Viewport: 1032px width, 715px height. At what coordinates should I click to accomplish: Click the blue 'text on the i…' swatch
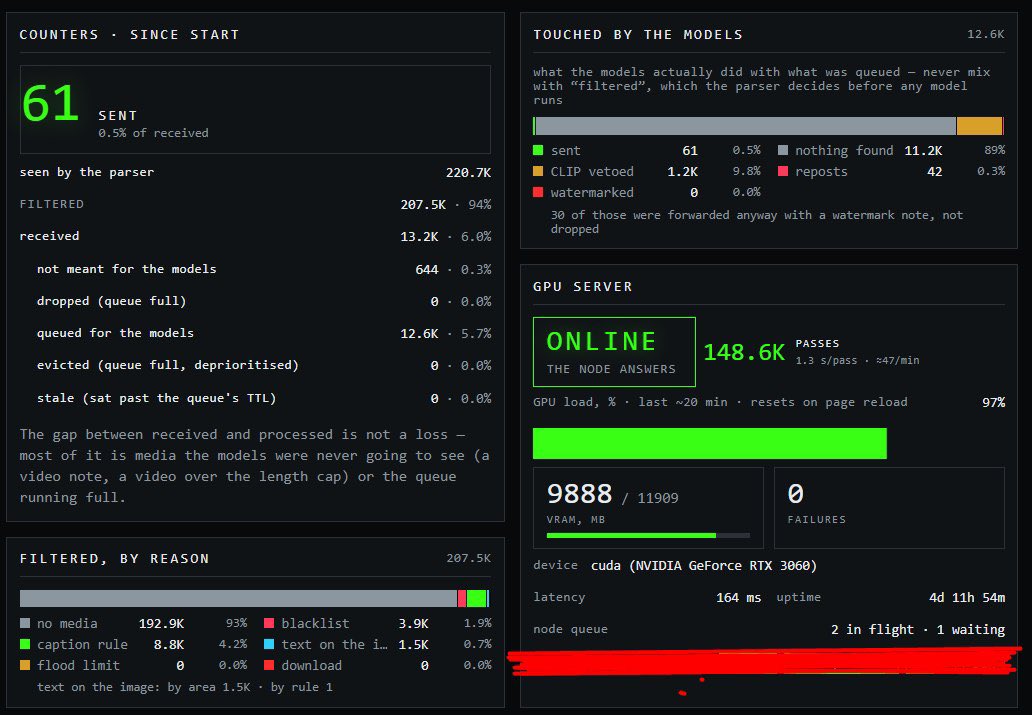[269, 644]
